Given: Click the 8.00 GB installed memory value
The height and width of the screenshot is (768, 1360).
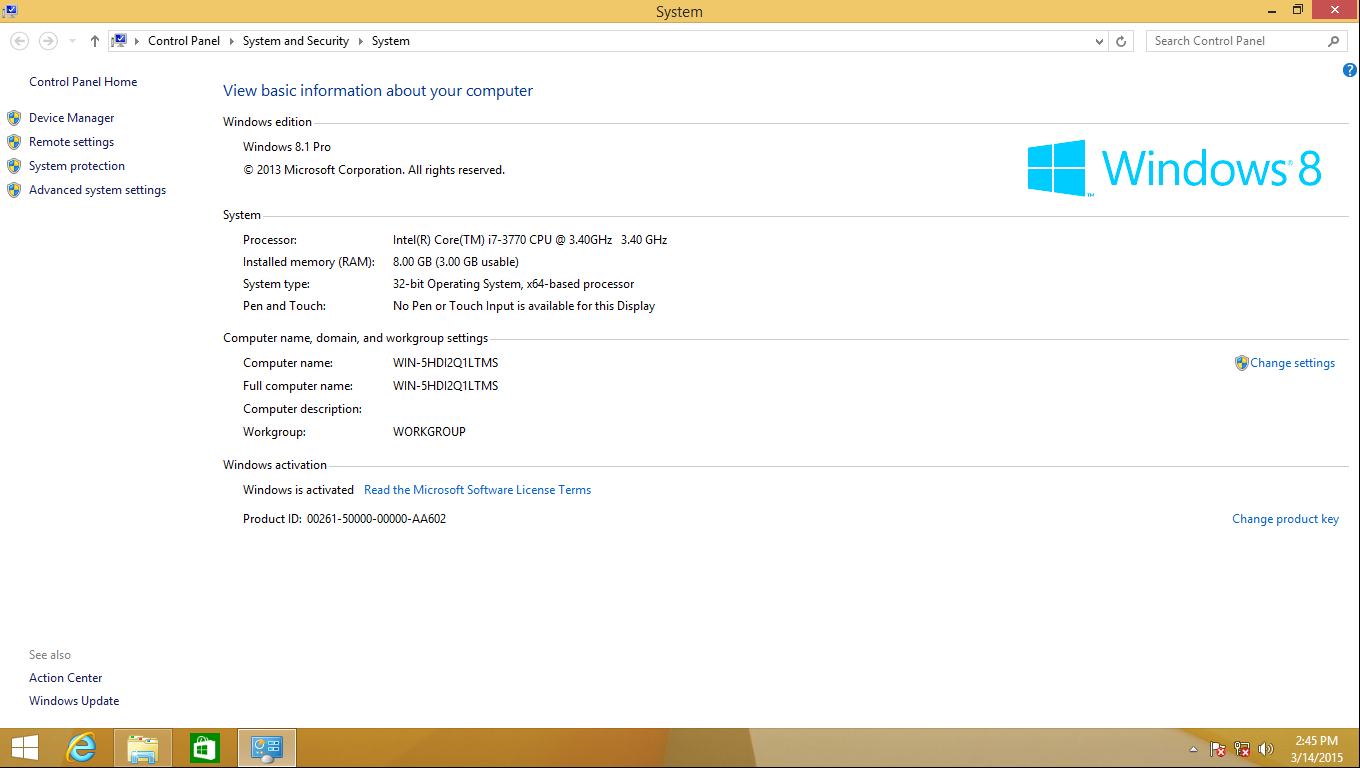Looking at the screenshot, I should 456,262.
